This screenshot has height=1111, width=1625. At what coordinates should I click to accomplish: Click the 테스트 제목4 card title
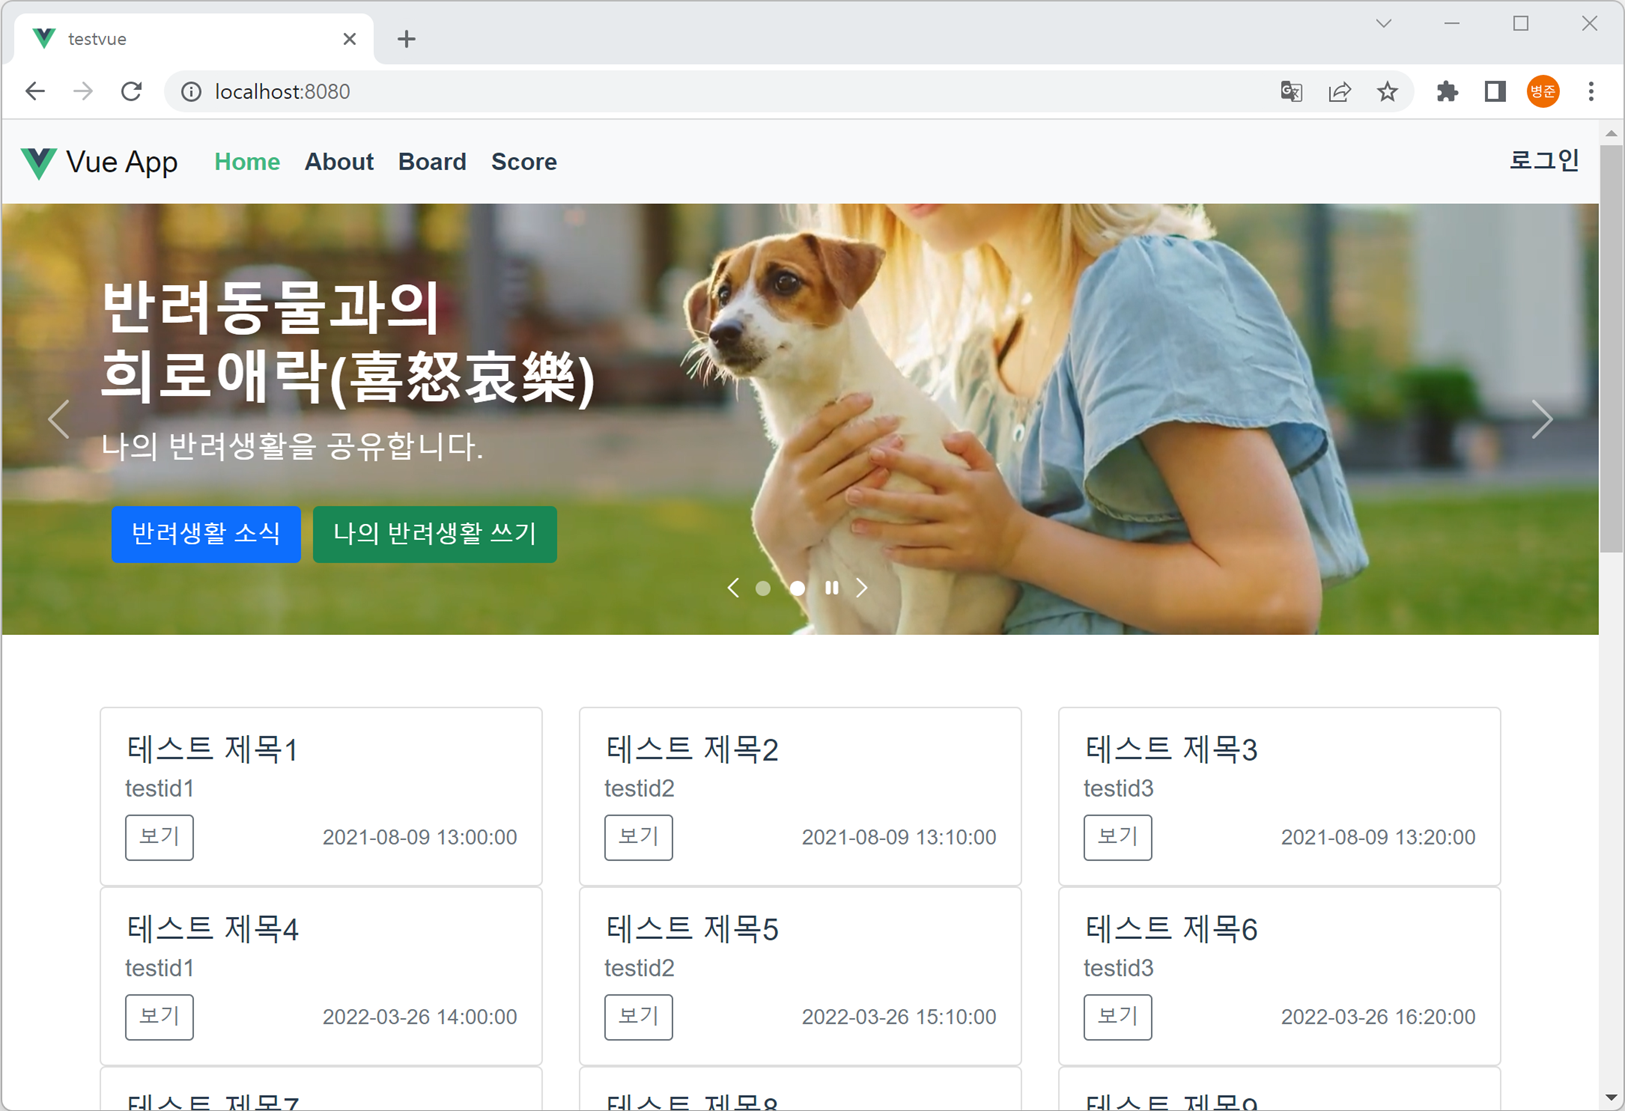tap(212, 929)
